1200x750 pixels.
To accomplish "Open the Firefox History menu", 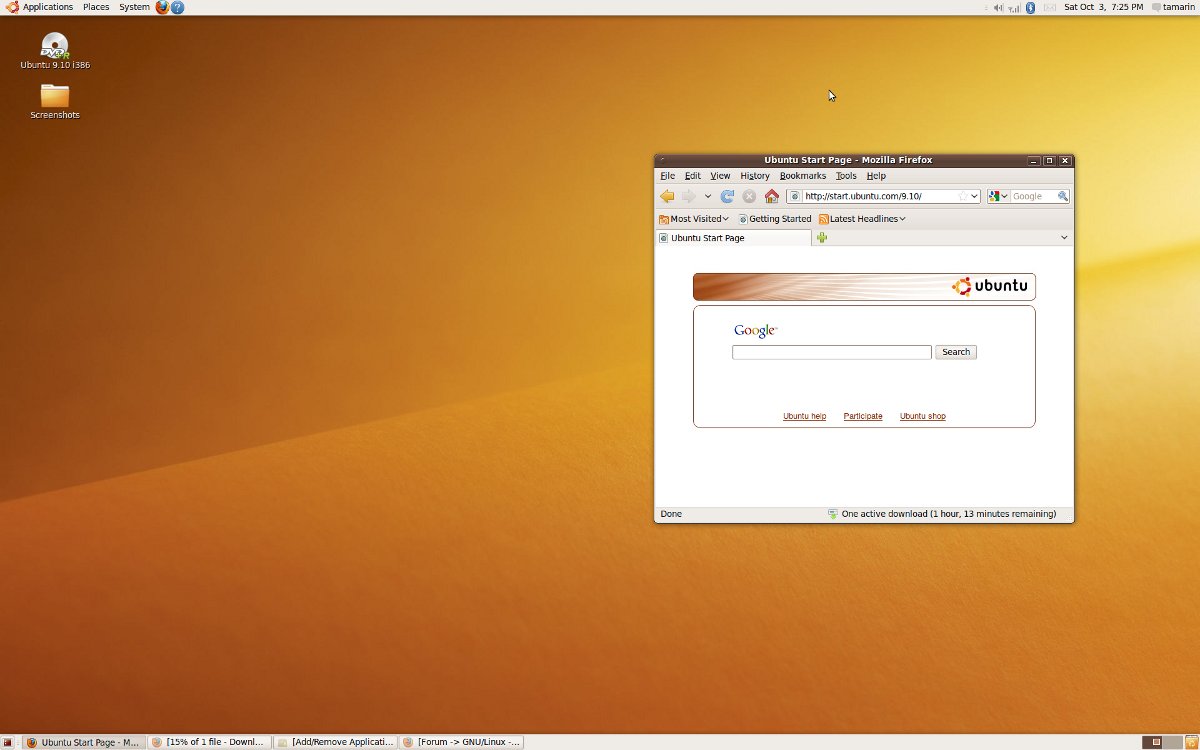I will pos(755,176).
